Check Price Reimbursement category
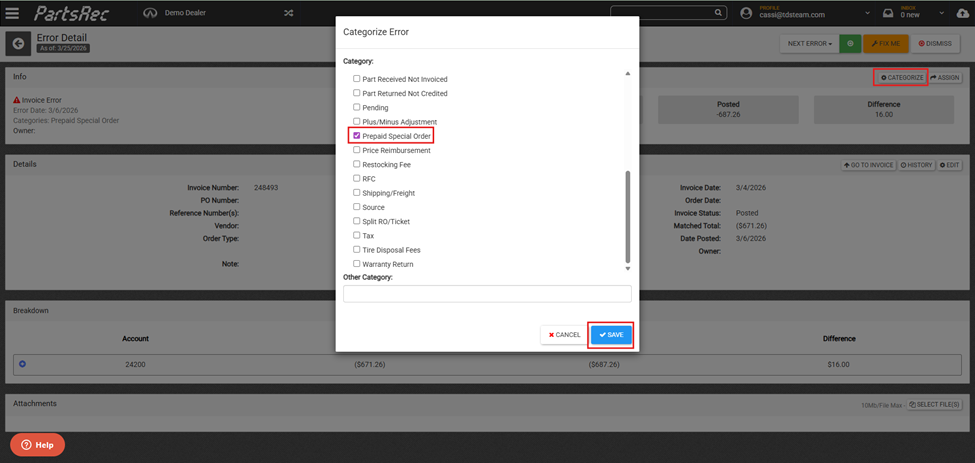 coord(356,150)
